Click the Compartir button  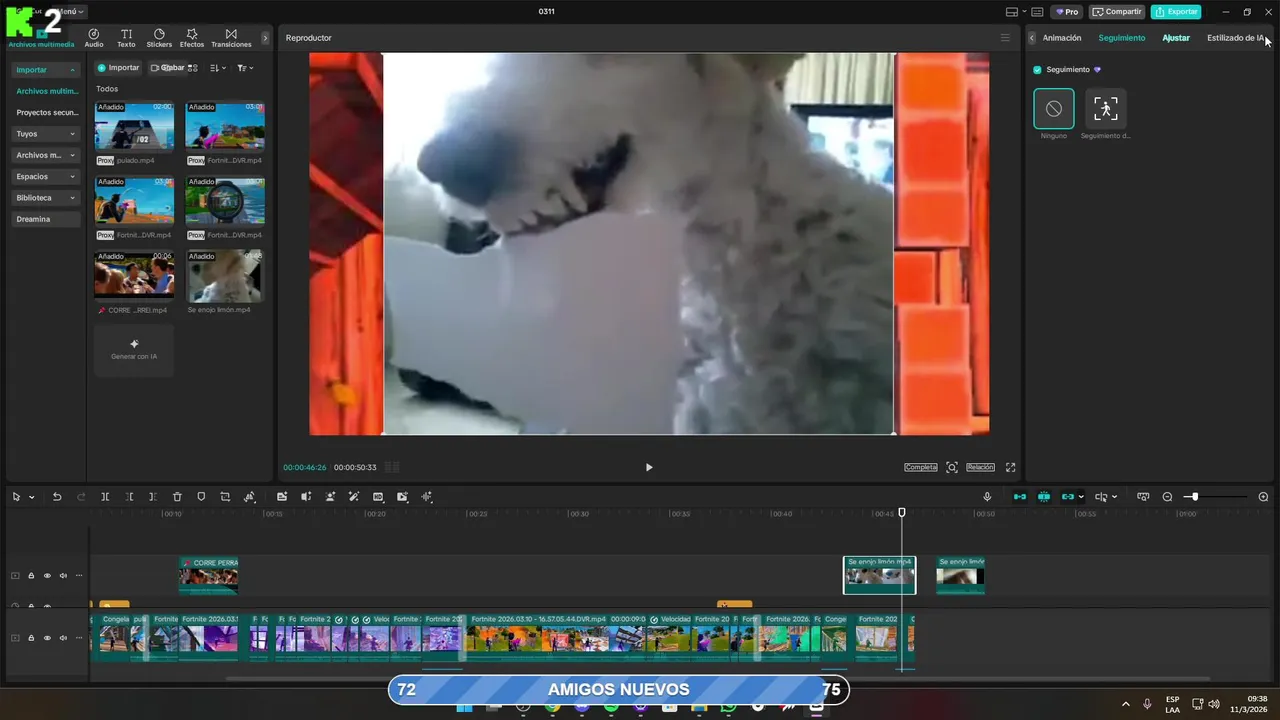click(1117, 12)
